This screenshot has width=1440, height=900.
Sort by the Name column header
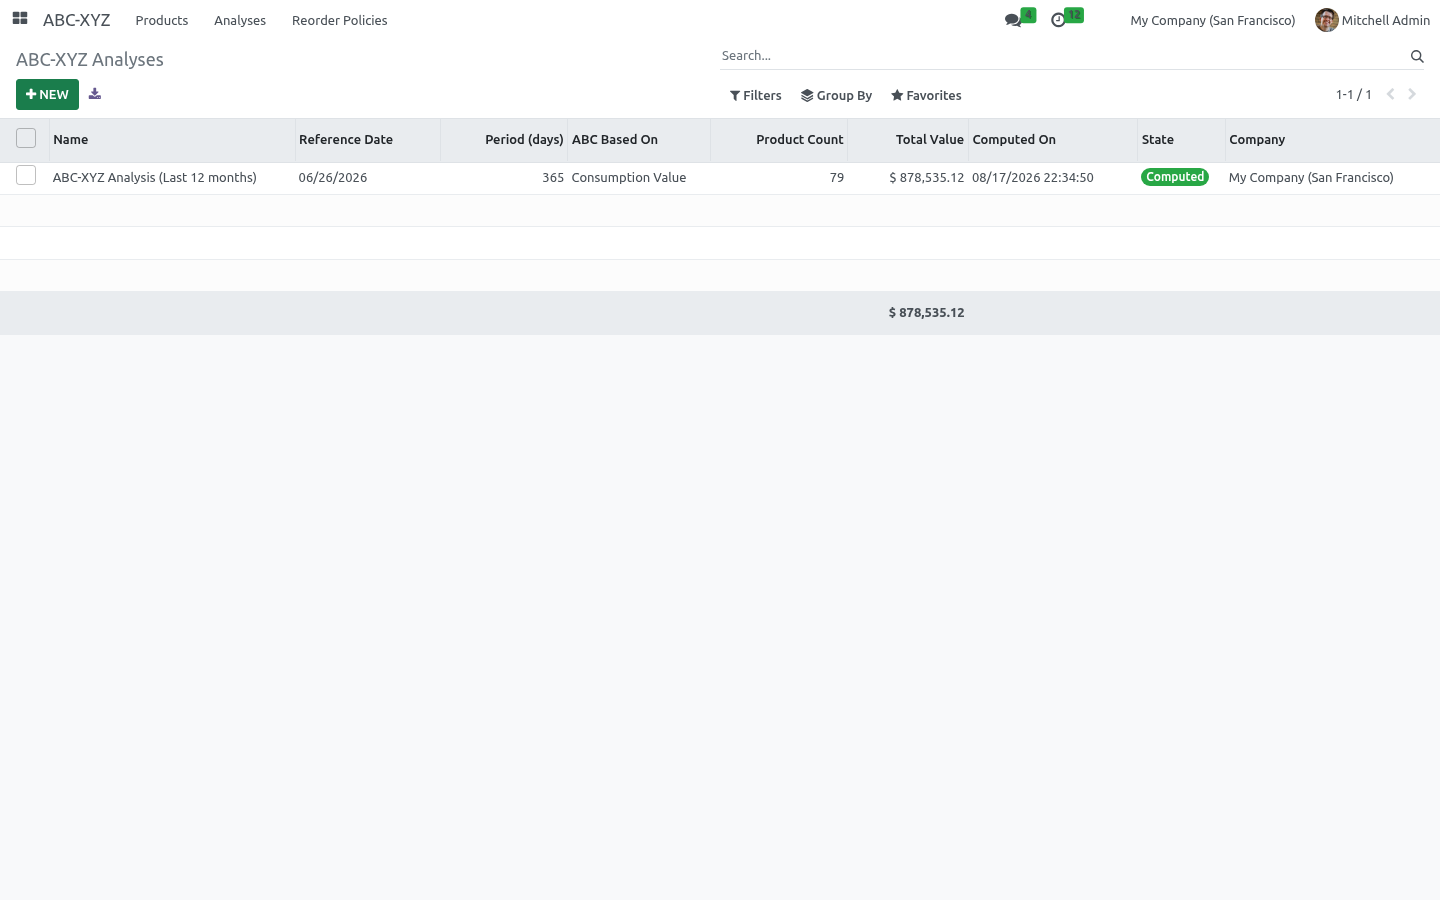[172, 140]
